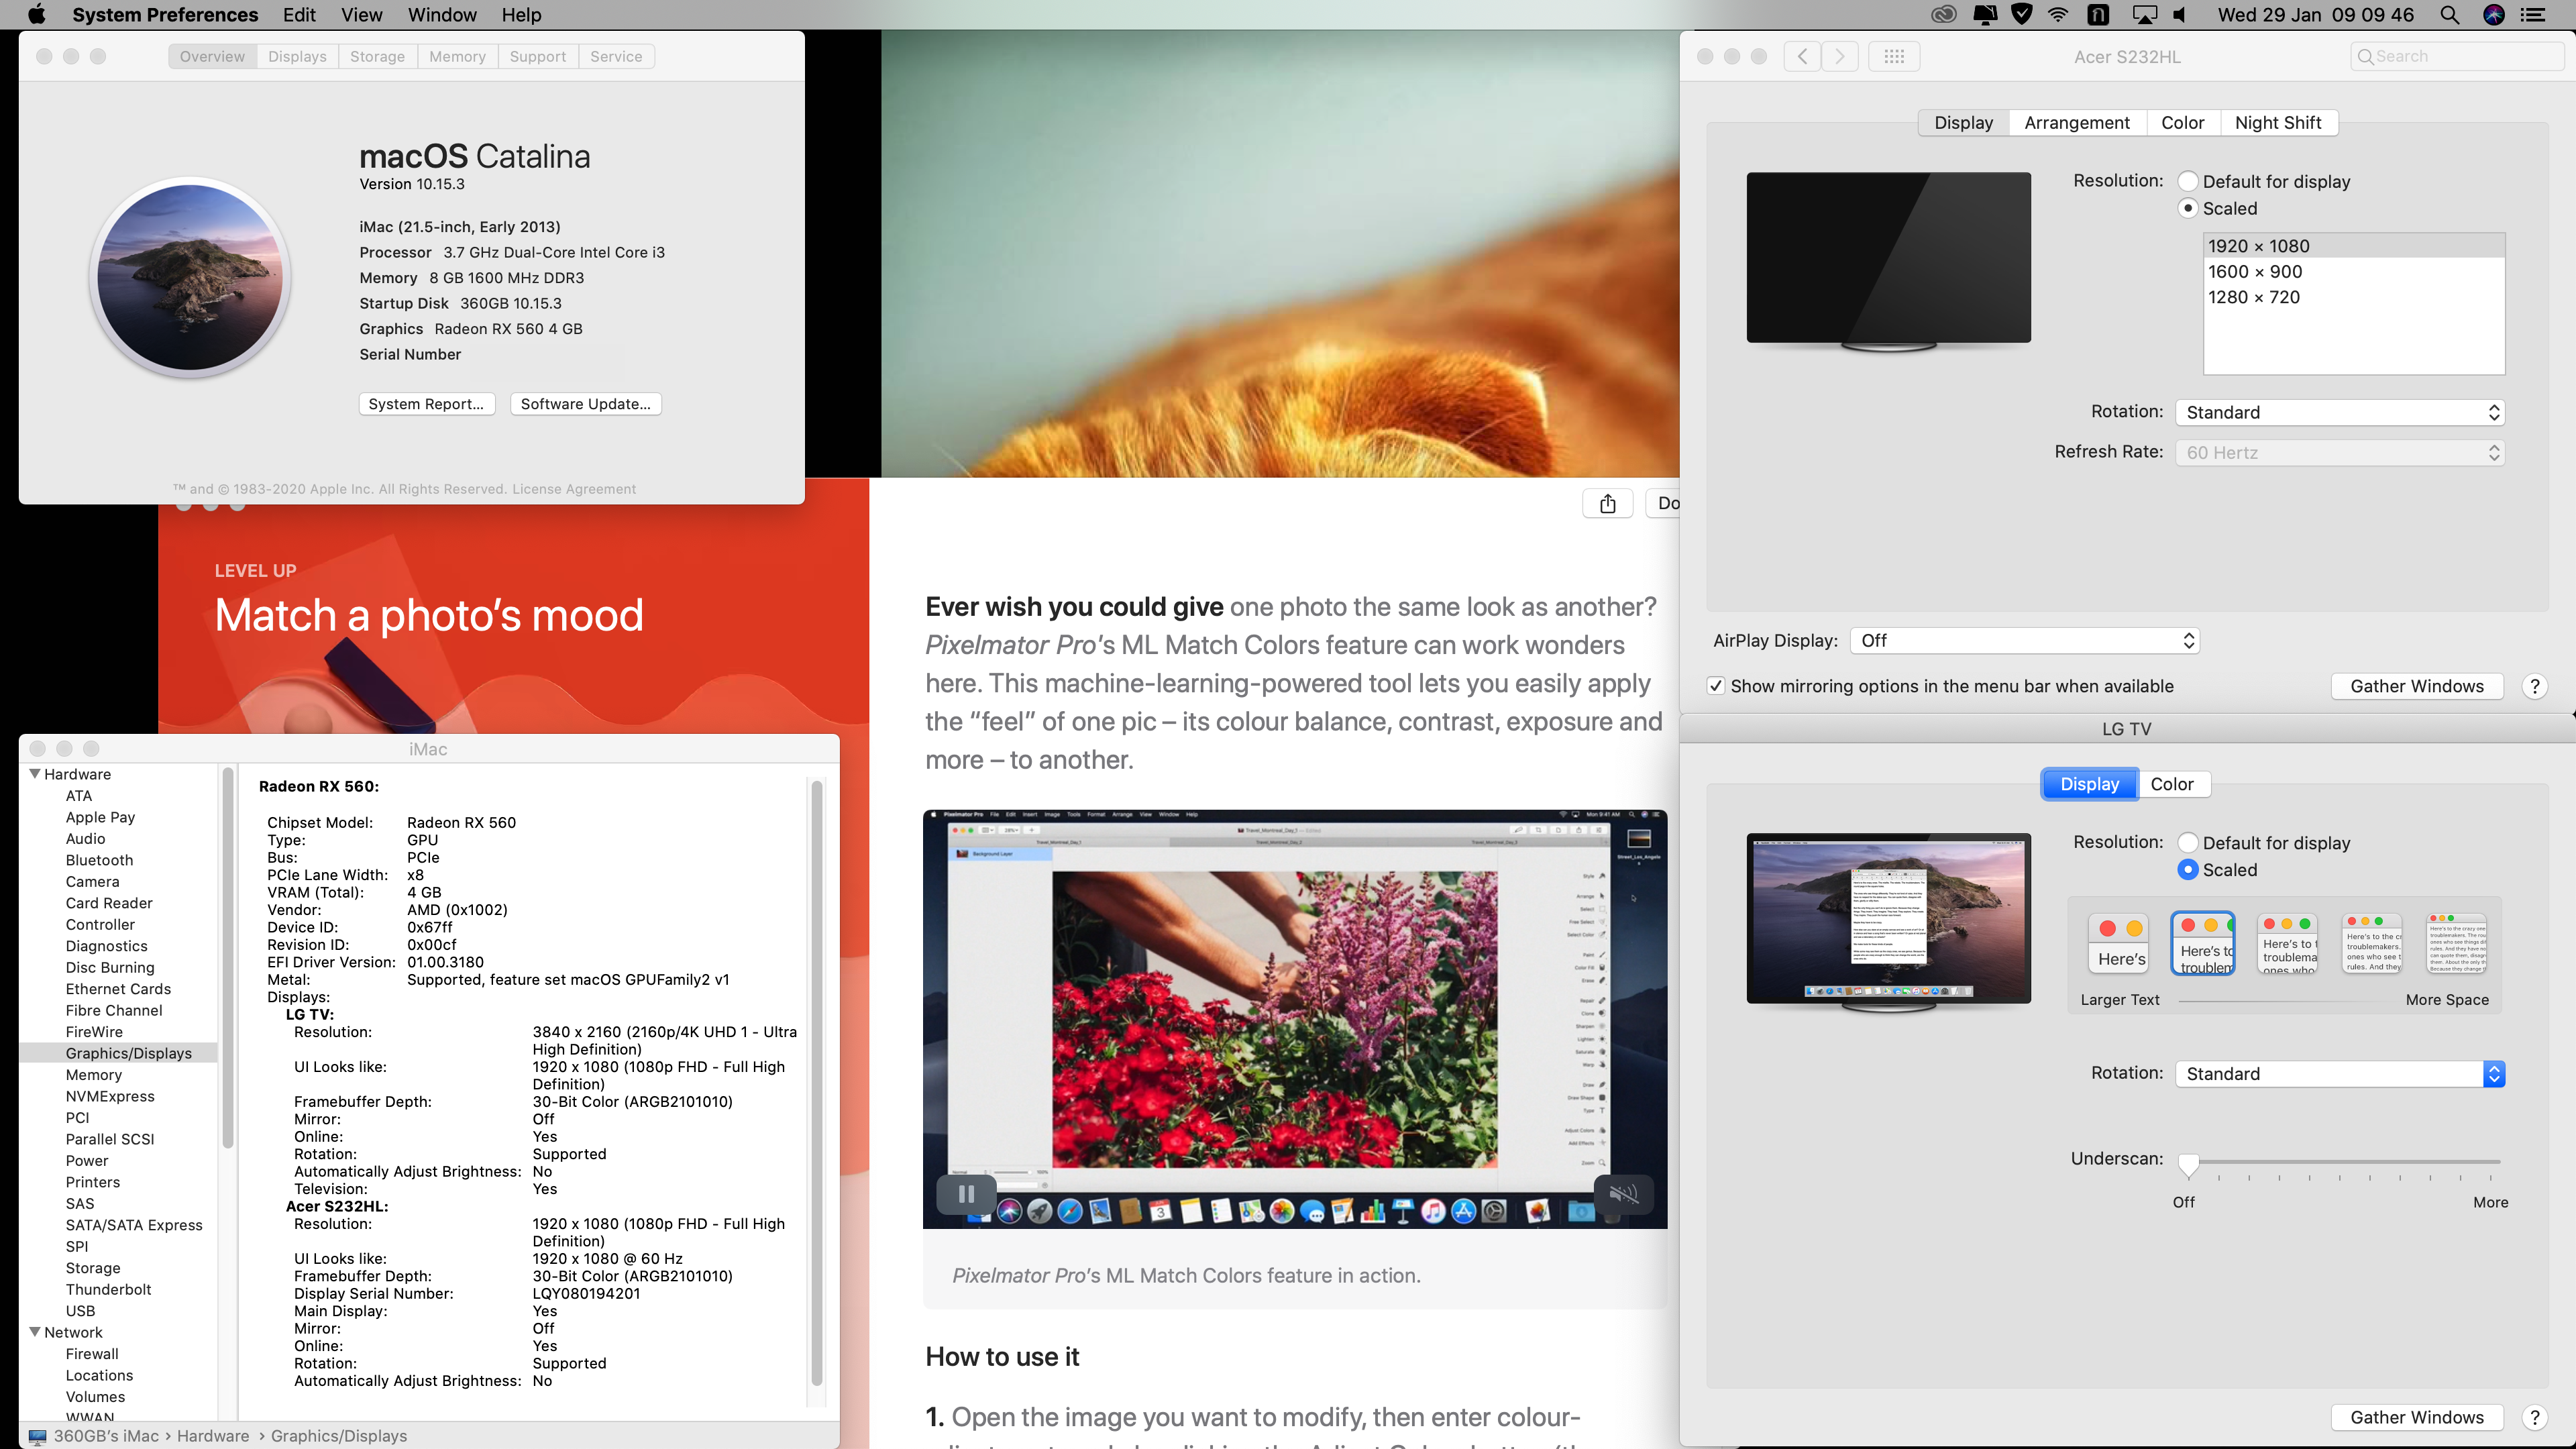Open the Refresh Rate dropdown

coord(2340,453)
